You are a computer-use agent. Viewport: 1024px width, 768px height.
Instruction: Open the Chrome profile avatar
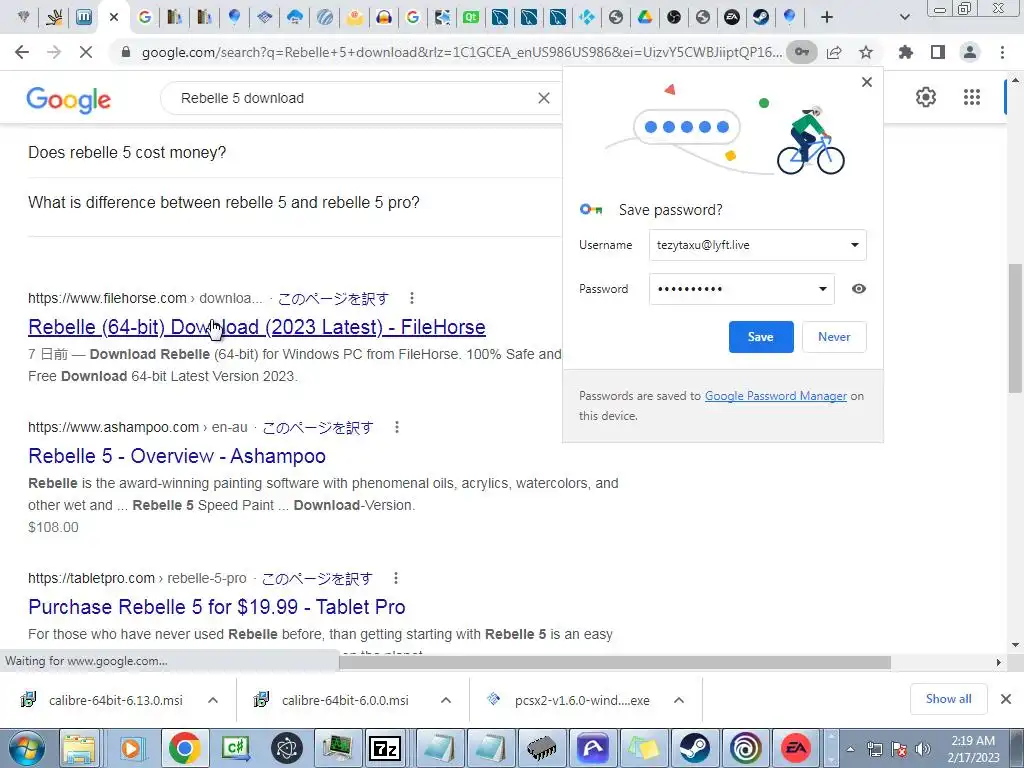970,52
